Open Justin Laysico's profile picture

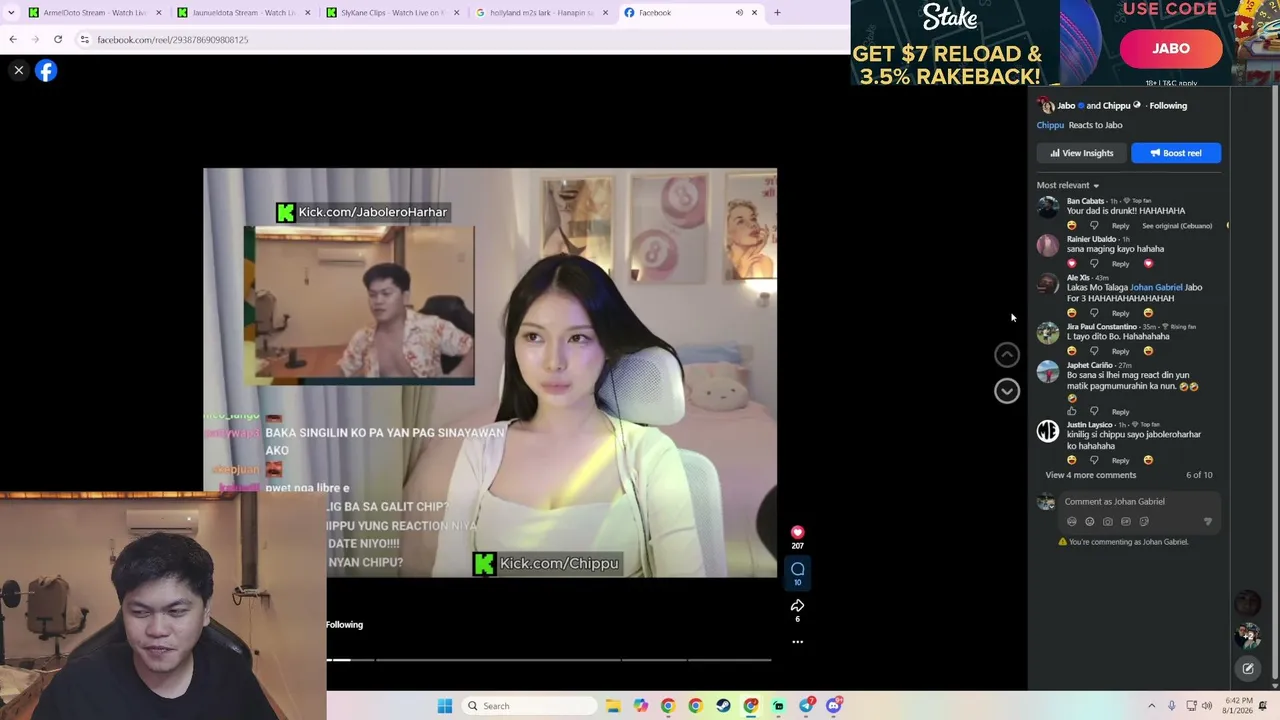[x=1047, y=431]
